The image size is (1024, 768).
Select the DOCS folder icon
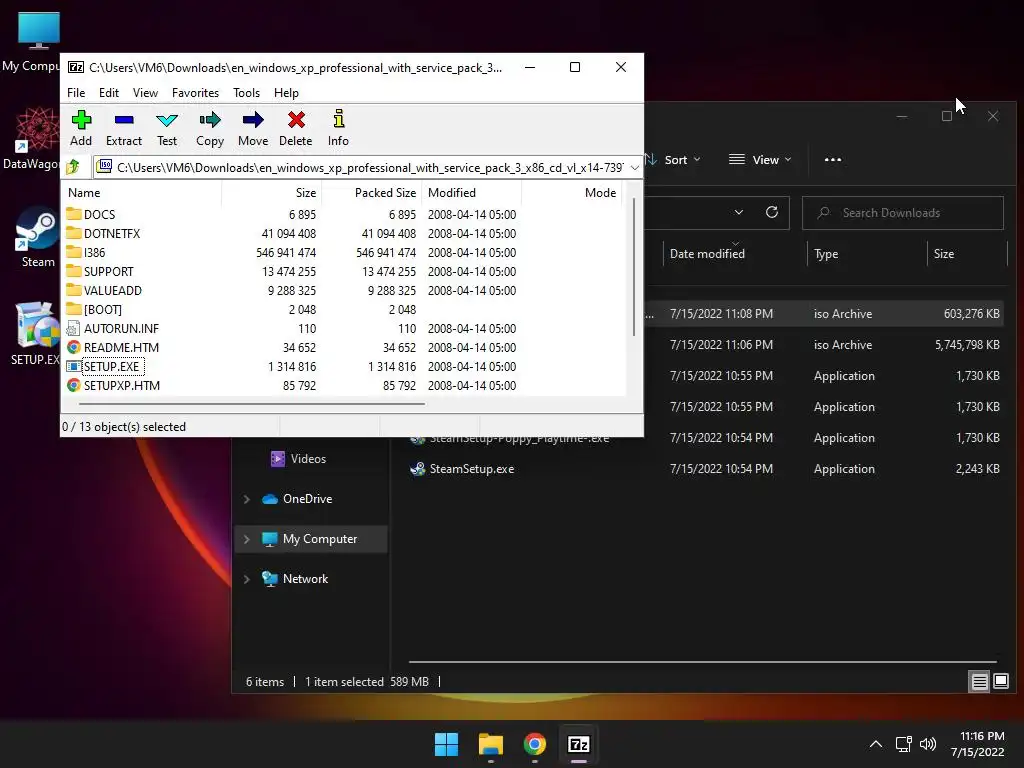pos(74,214)
